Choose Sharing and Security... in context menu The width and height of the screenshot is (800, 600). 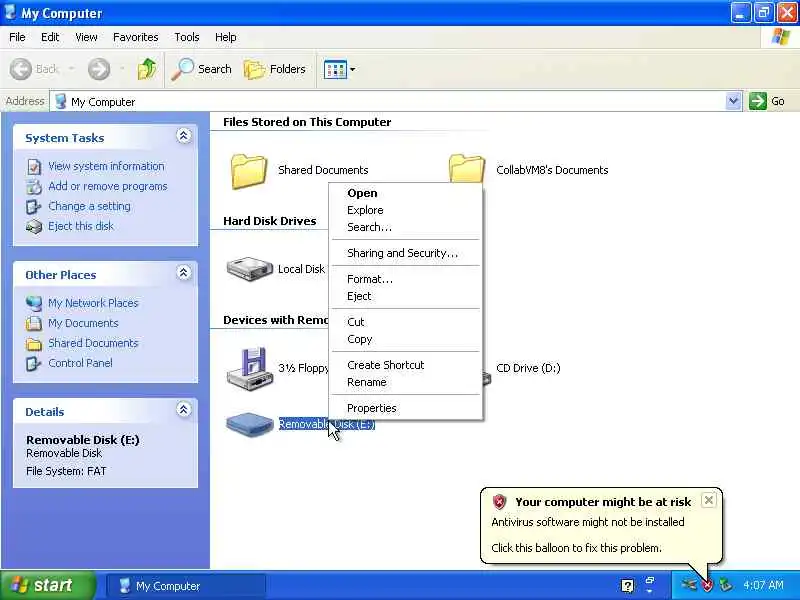click(406, 253)
